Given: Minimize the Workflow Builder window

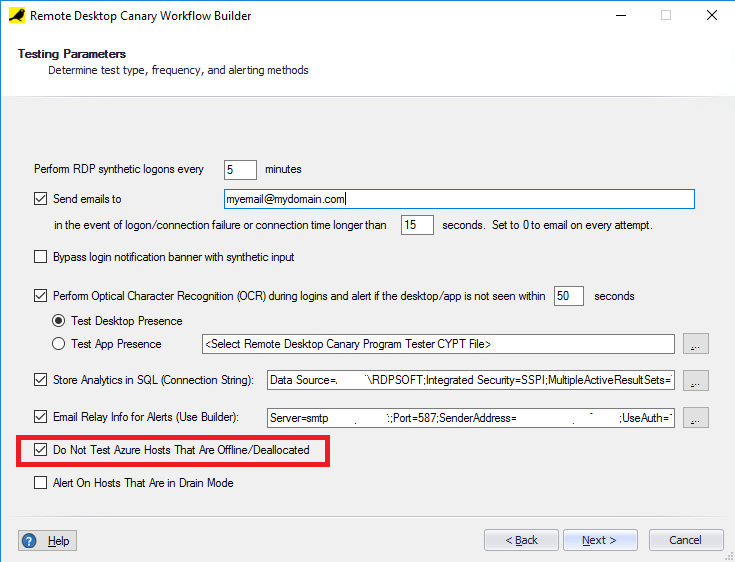Looking at the screenshot, I should 621,15.
